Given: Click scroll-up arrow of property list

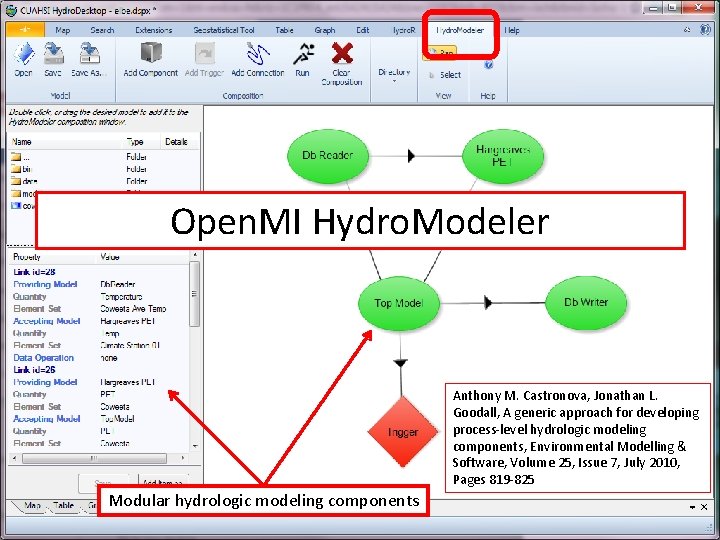Looking at the screenshot, I should tap(195, 255).
